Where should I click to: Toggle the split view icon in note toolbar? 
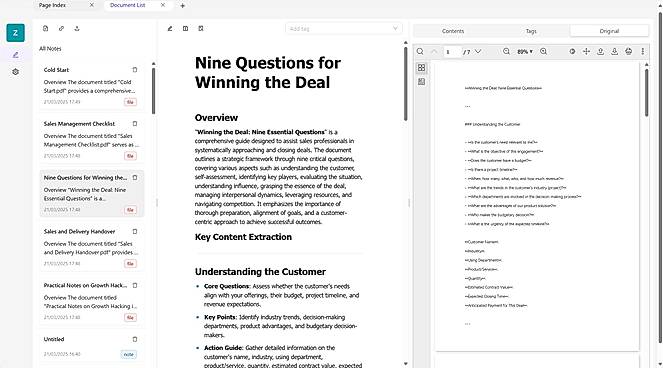pos(185,28)
